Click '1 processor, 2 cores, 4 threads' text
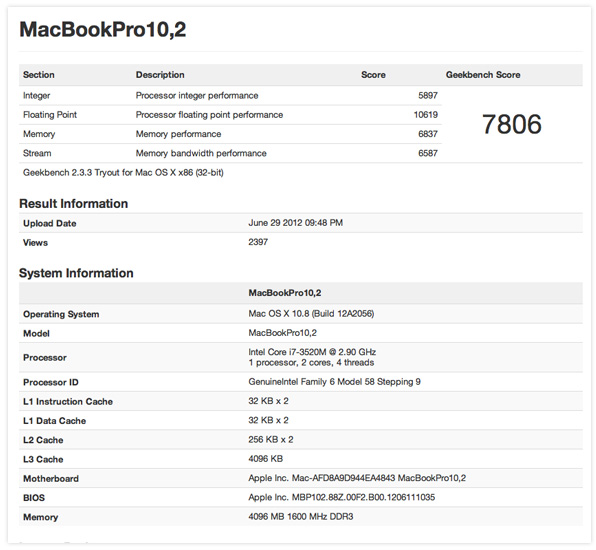Viewport: 596px width, 550px height. pyautogui.click(x=311, y=363)
